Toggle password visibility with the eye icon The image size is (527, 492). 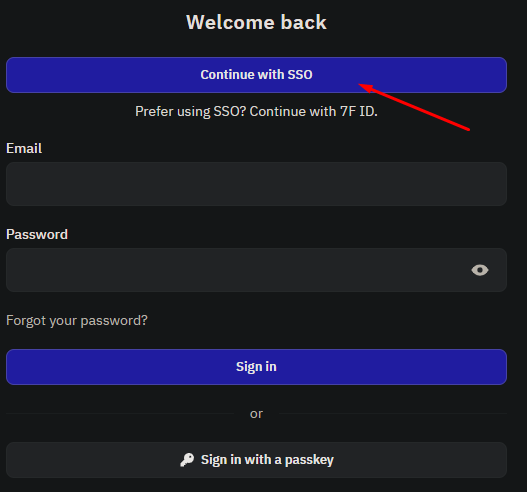pyautogui.click(x=480, y=270)
